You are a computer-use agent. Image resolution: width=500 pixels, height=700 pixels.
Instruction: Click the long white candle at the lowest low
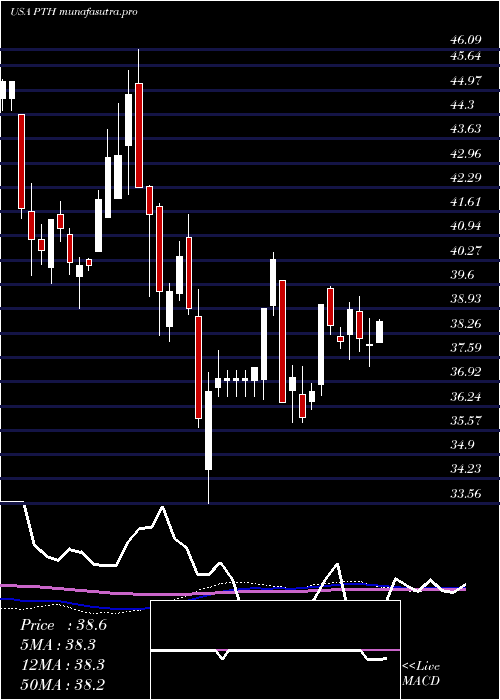pyautogui.click(x=208, y=430)
